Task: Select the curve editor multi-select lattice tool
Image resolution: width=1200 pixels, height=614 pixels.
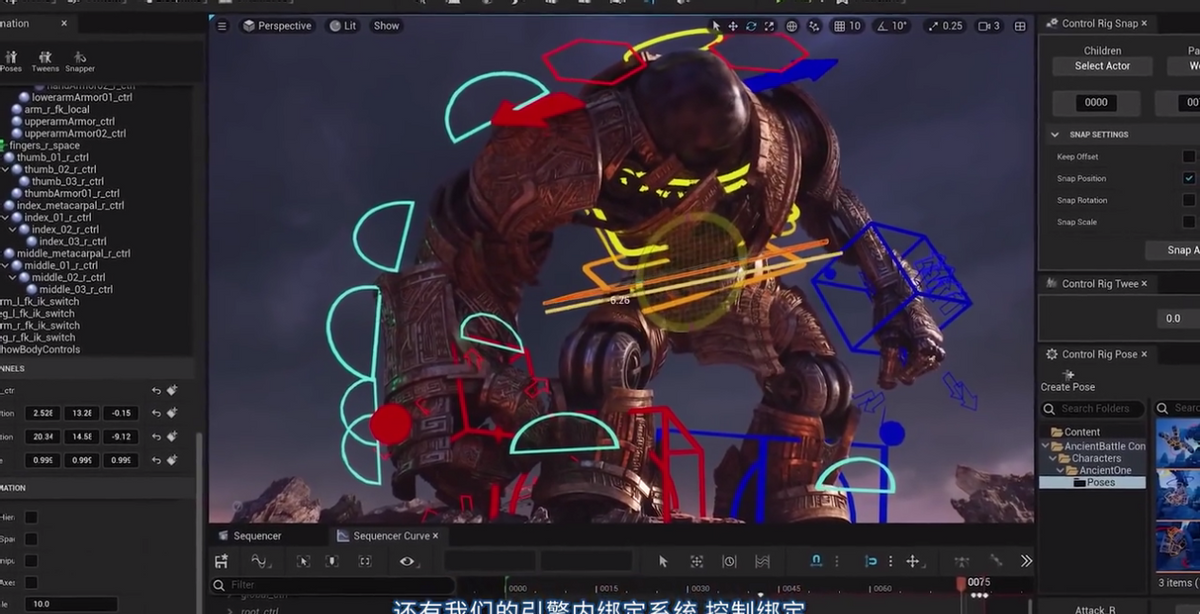Action: coord(762,562)
